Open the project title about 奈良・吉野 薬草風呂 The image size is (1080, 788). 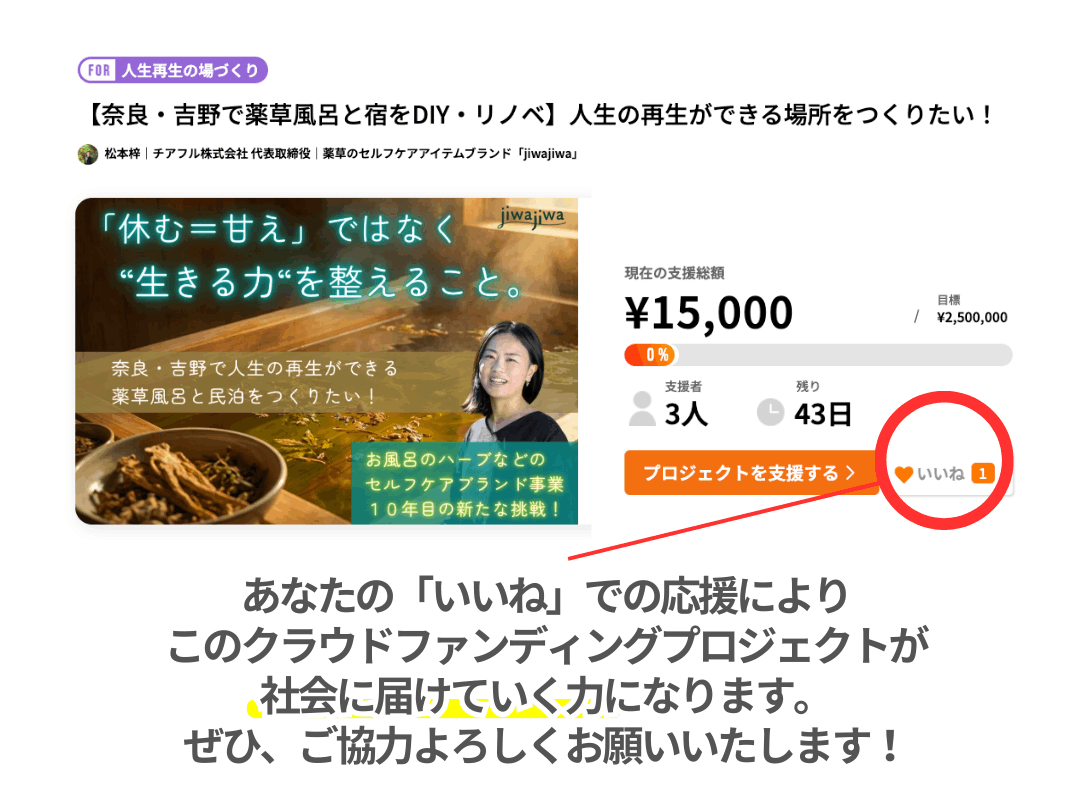(539, 114)
